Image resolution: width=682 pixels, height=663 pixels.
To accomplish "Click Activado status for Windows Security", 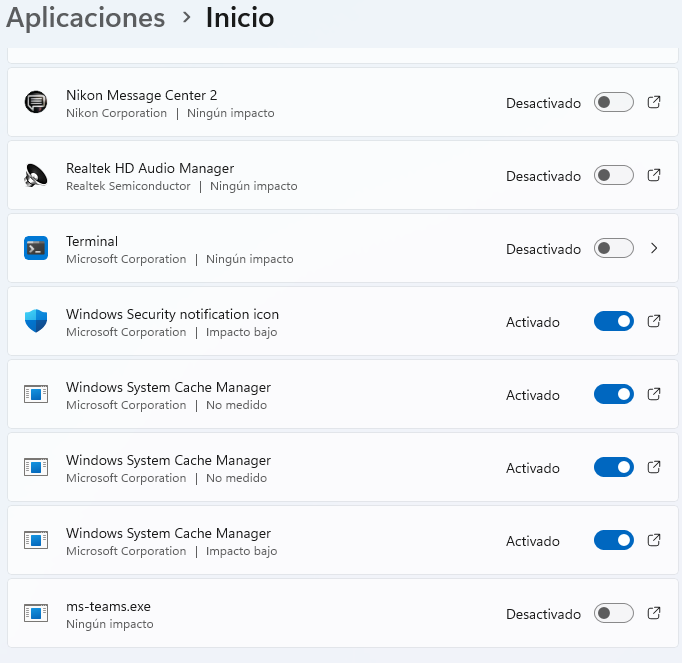I will (532, 322).
